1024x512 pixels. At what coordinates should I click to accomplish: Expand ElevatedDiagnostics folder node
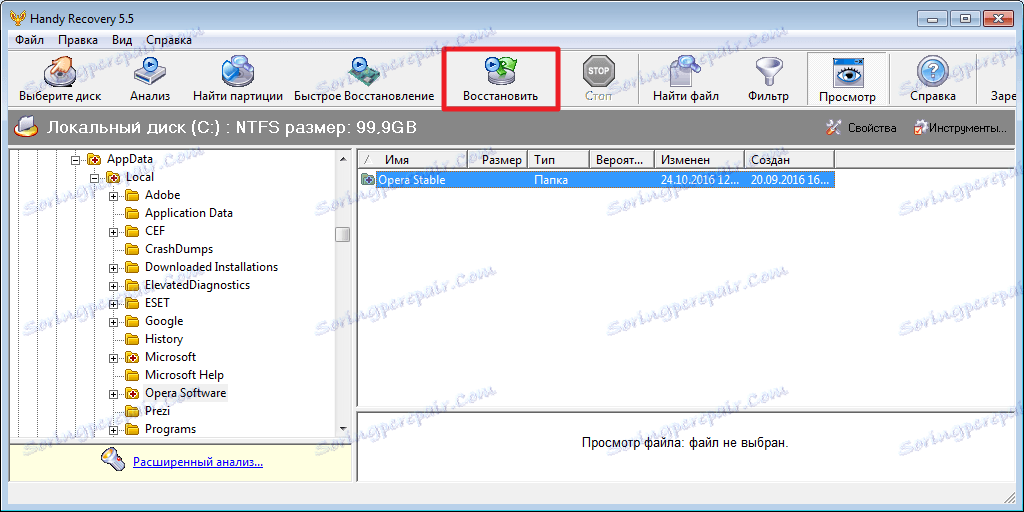click(x=114, y=286)
